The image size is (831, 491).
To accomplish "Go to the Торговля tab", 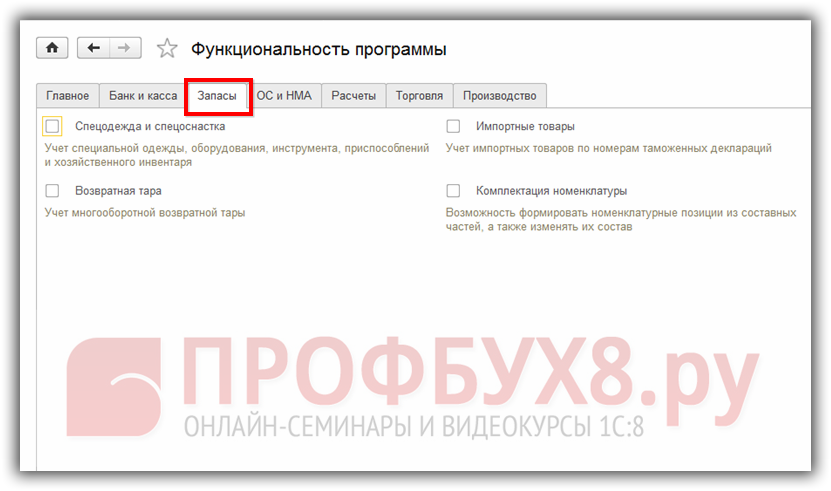I will (x=419, y=96).
